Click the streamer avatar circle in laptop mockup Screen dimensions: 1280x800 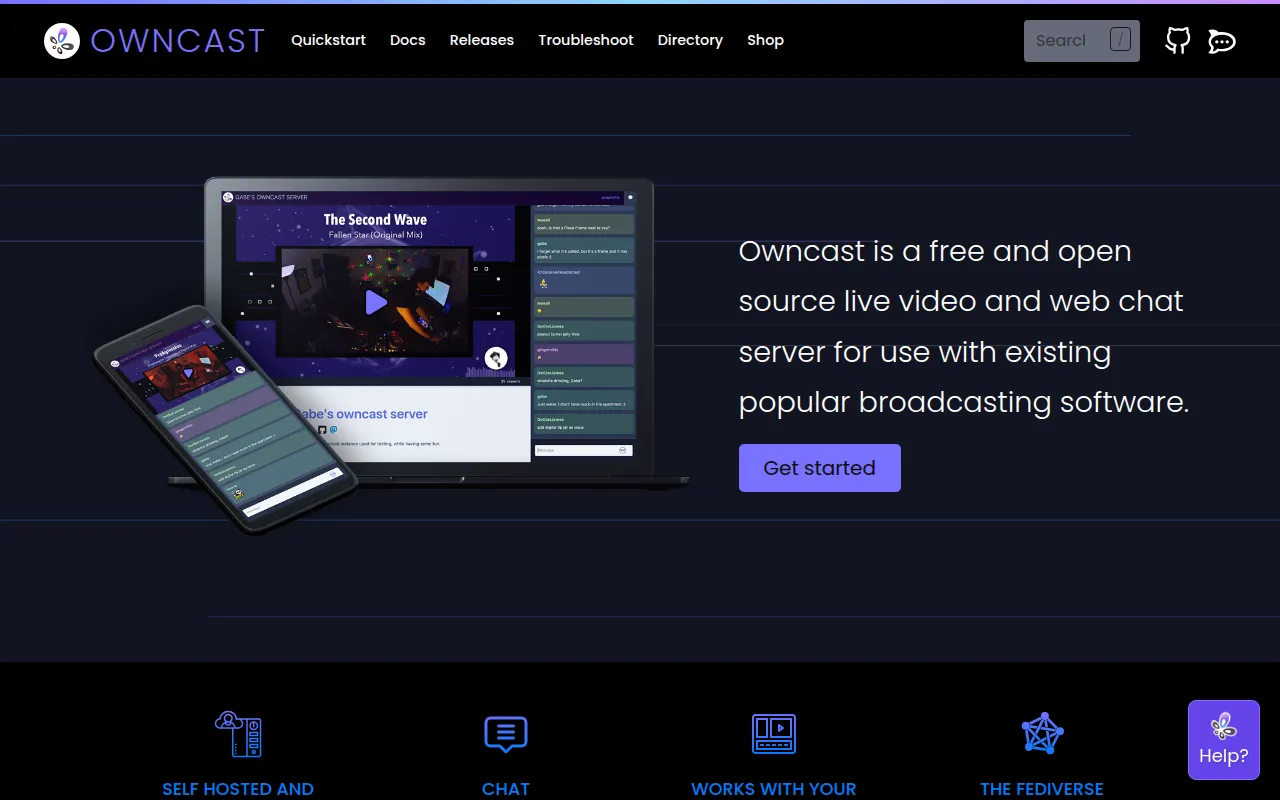496,358
